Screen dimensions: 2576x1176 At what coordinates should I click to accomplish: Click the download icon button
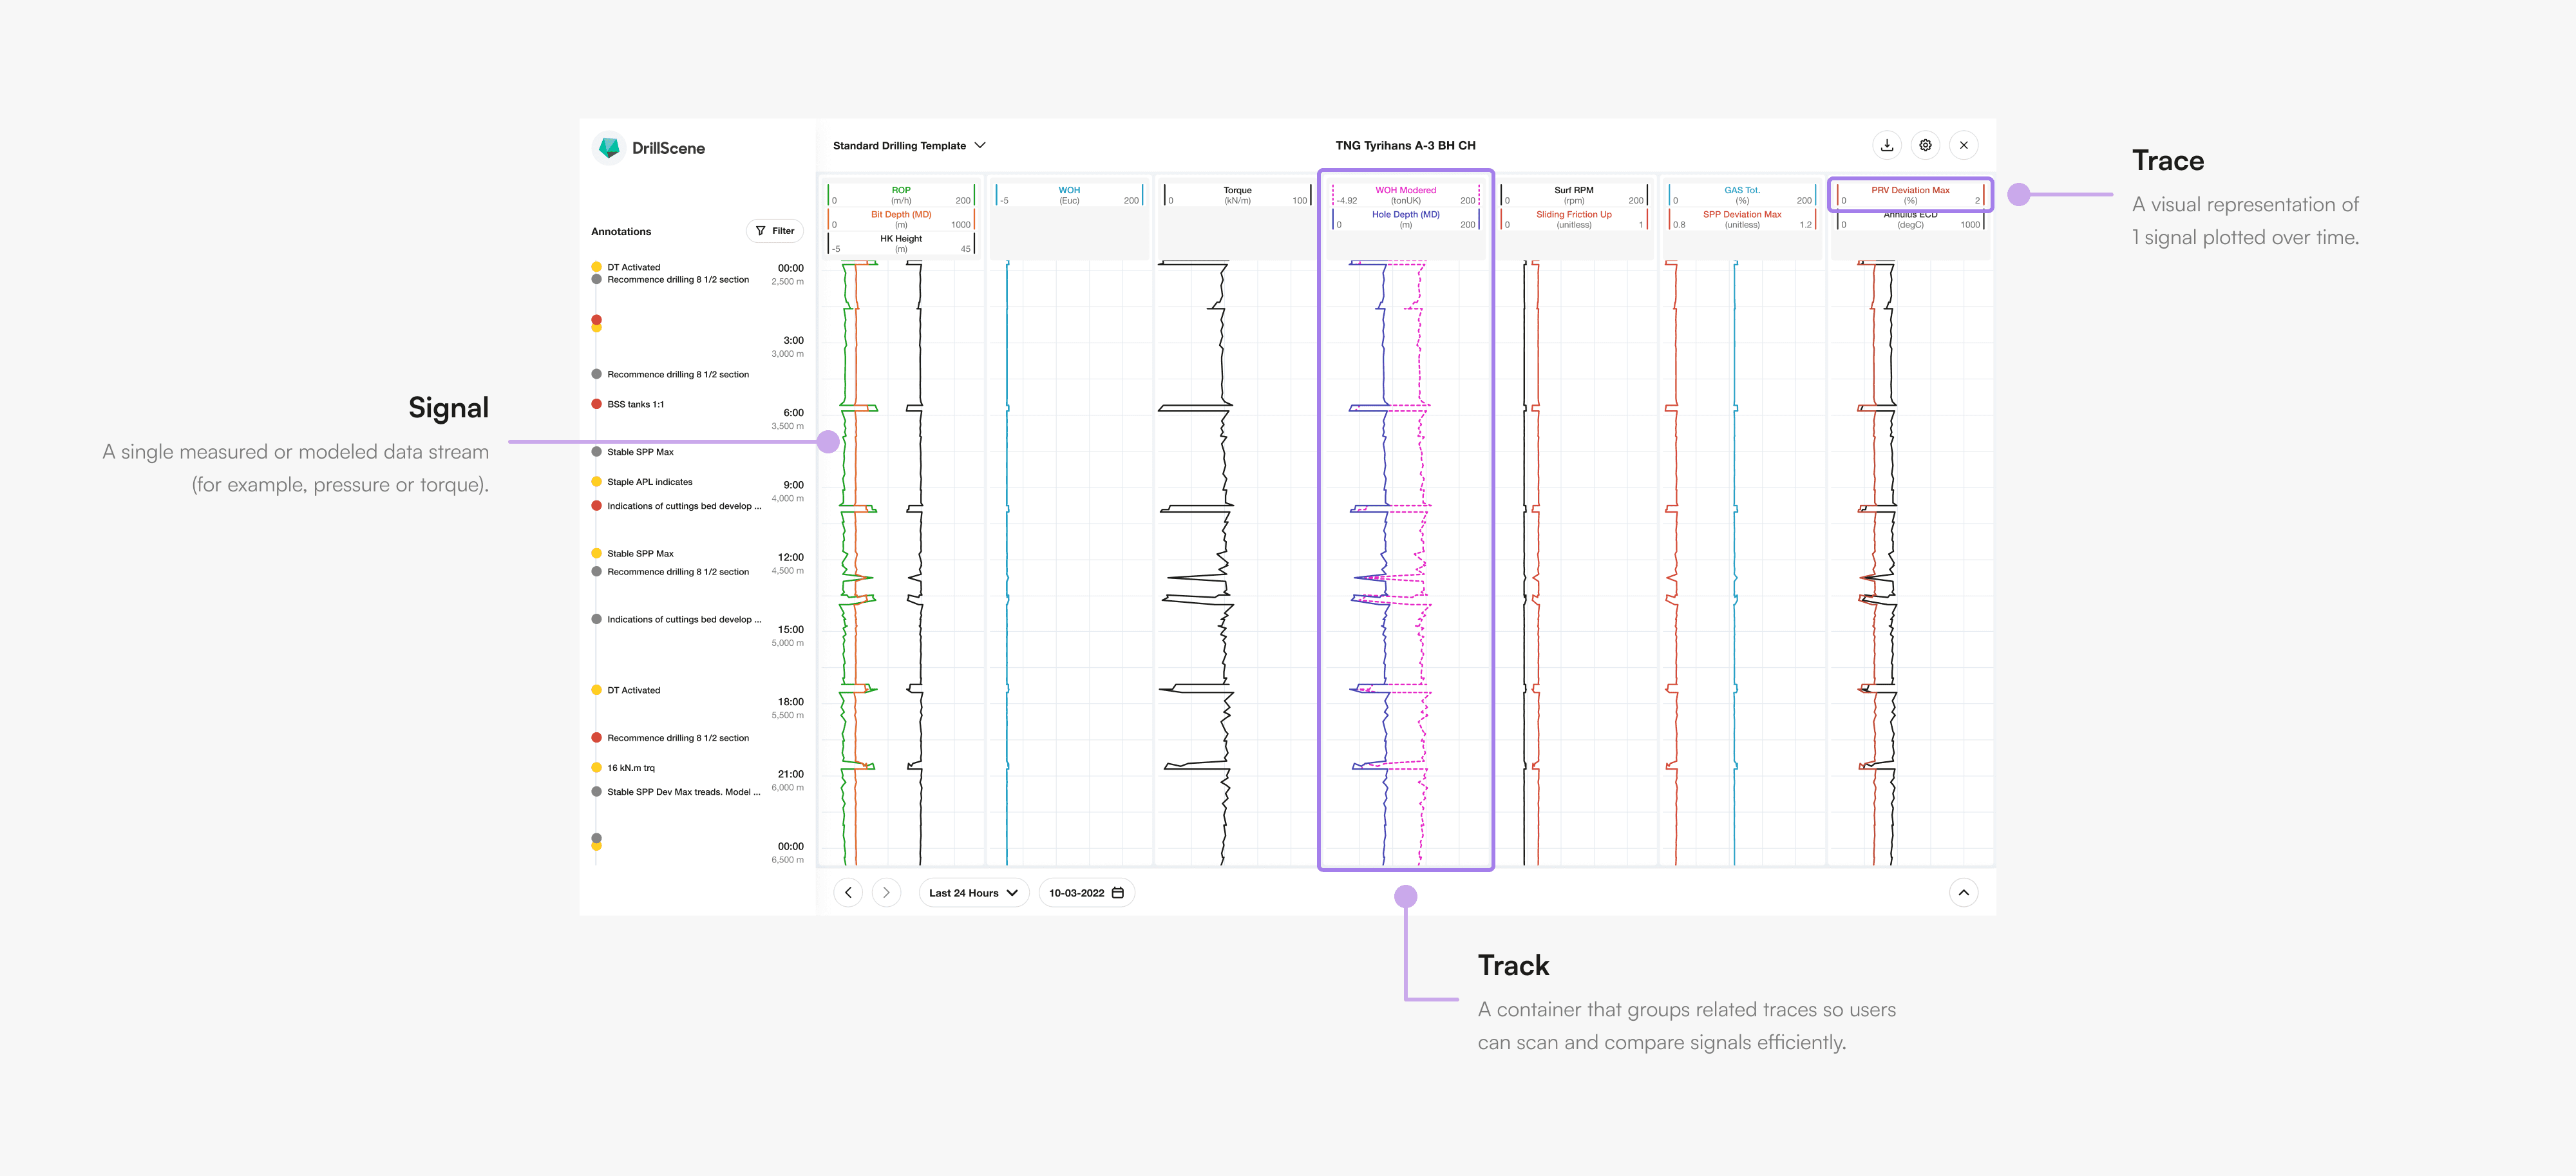tap(1886, 145)
